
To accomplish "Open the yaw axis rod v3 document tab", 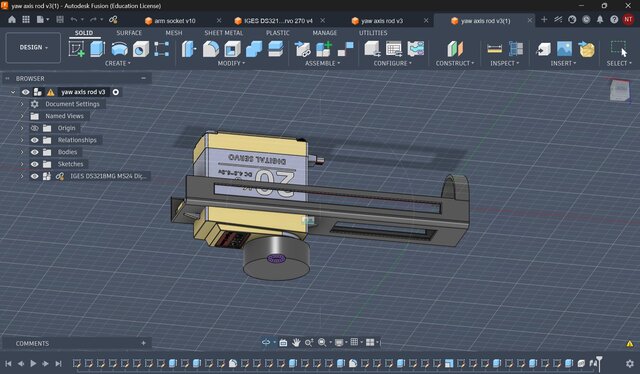I will [382, 20].
